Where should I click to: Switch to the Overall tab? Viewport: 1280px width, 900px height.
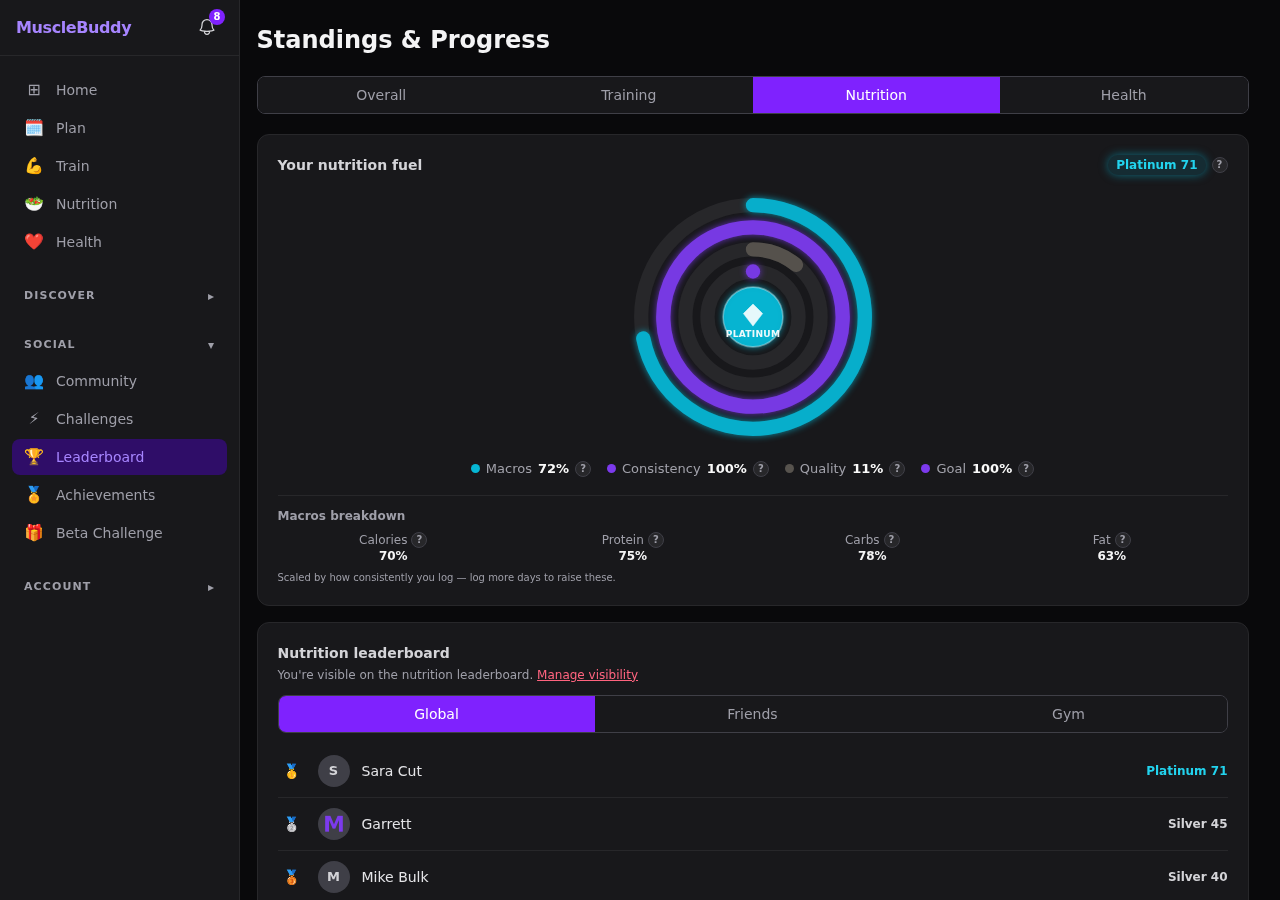click(x=381, y=95)
